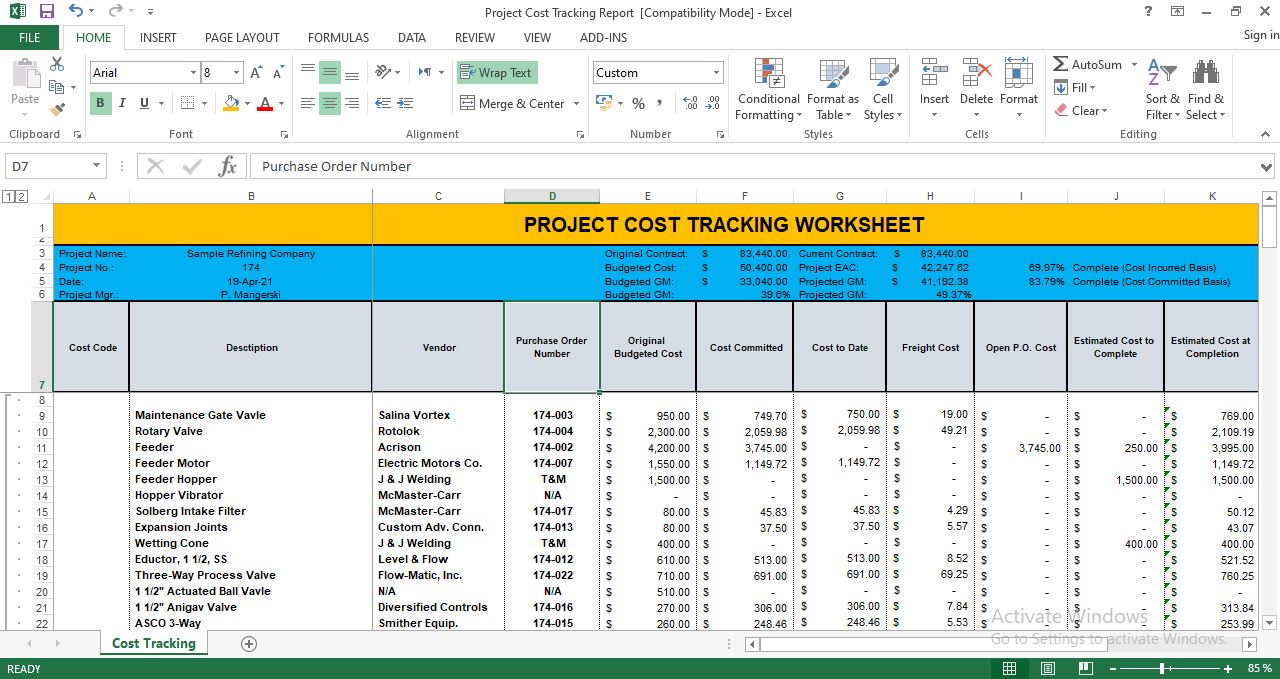Apply Percent Style

638,103
